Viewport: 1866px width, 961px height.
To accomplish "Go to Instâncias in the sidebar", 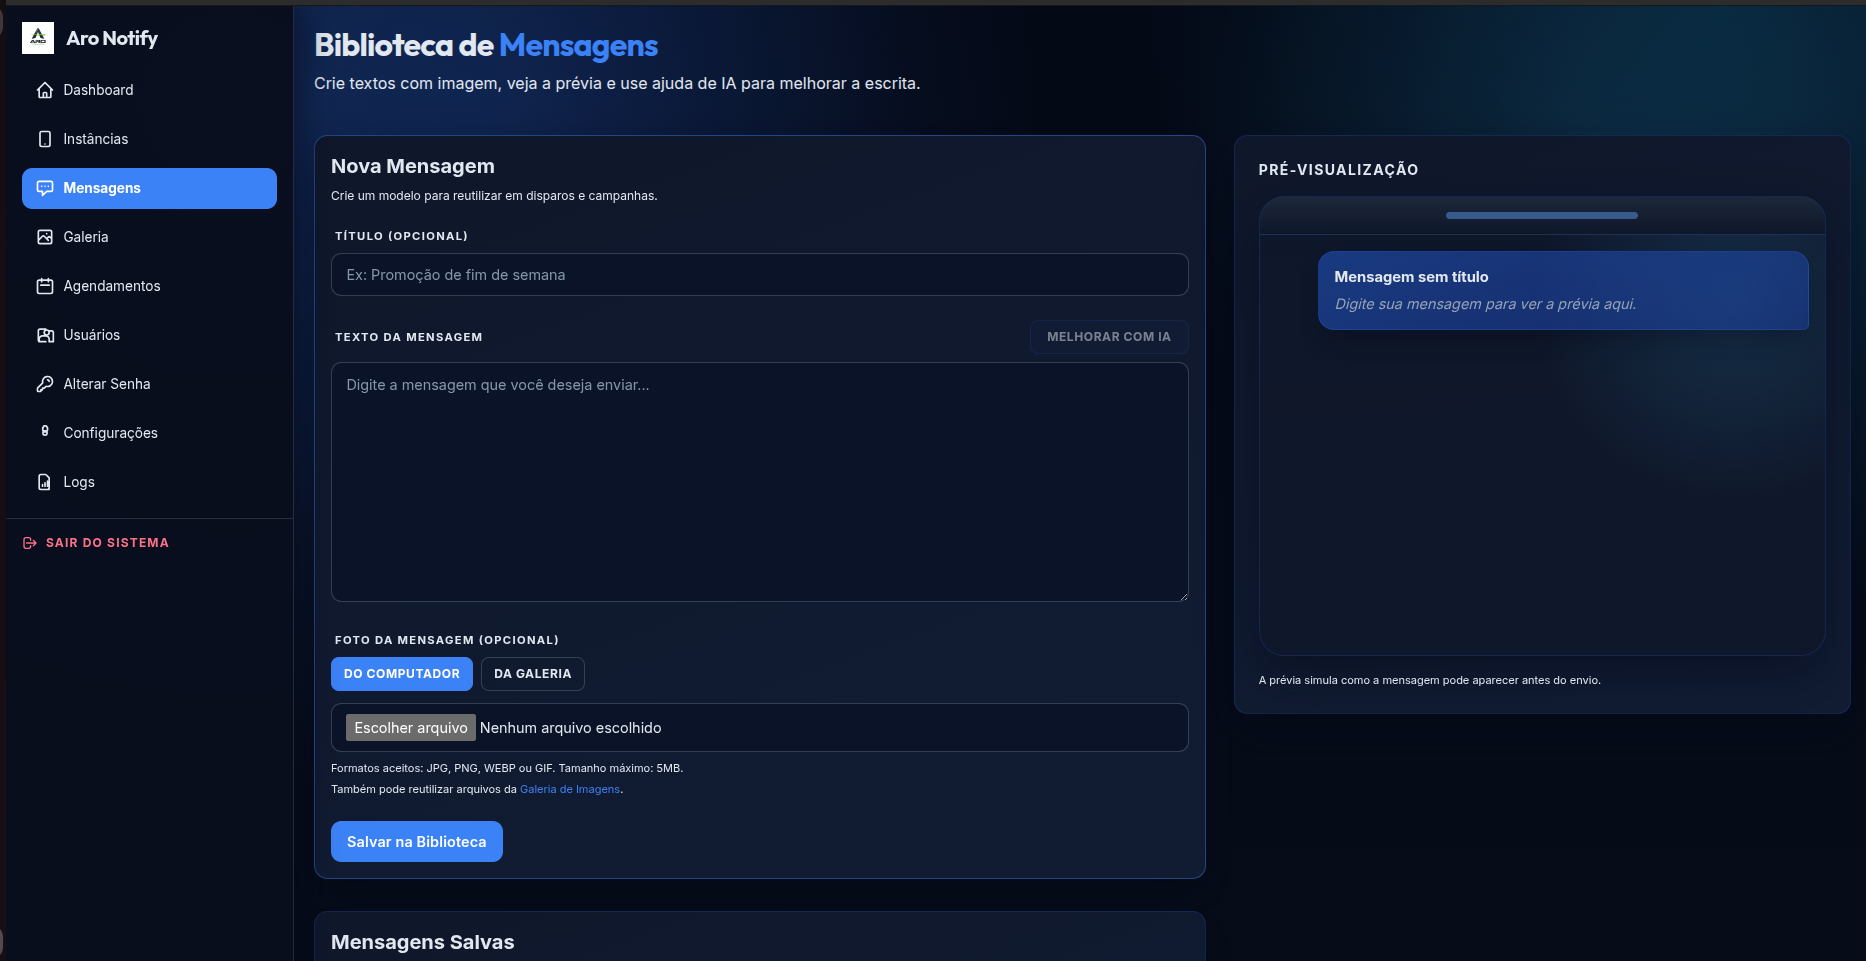I will 149,139.
